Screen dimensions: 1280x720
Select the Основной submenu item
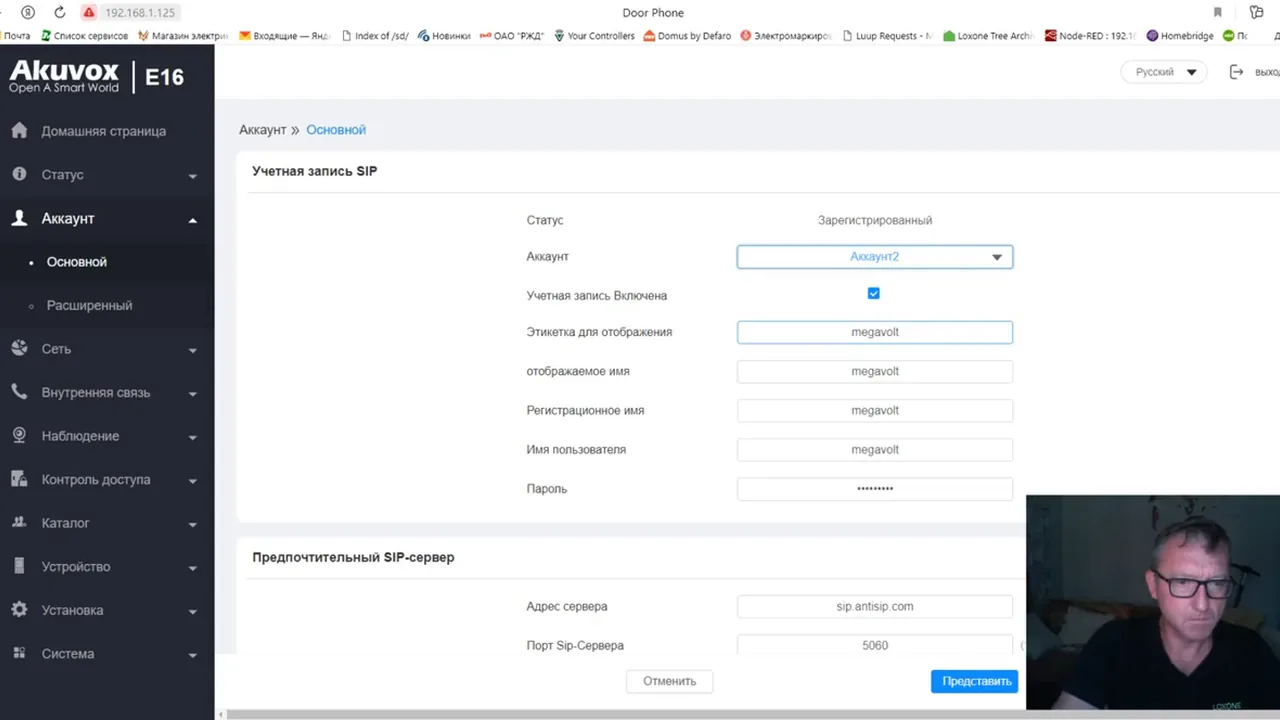pyautogui.click(x=76, y=262)
